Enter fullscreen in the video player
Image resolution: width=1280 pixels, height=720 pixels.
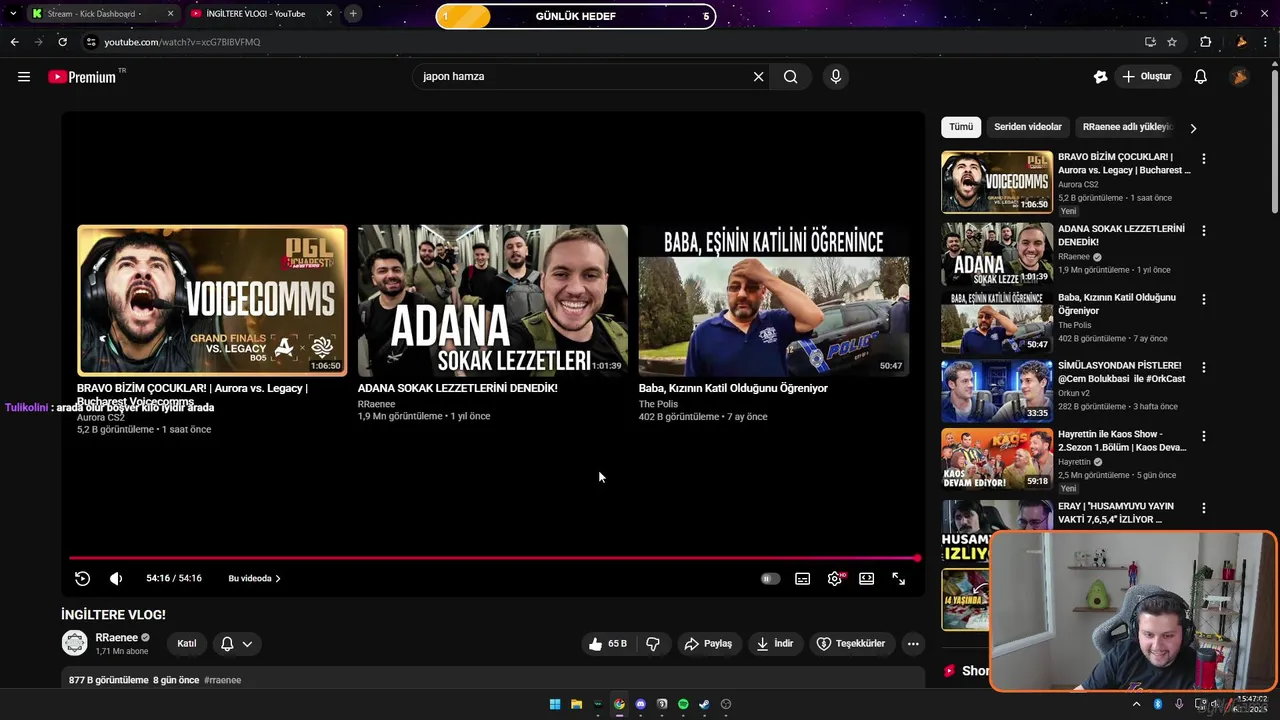(899, 579)
